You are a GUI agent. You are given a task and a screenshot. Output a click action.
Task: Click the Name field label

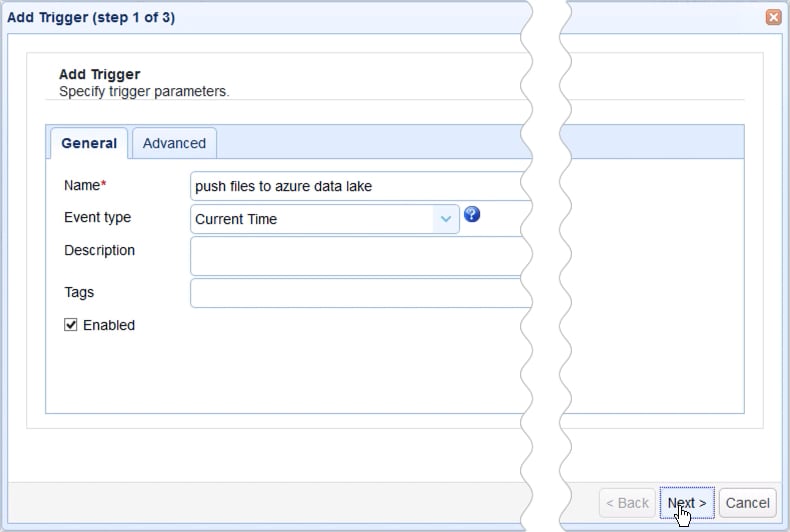tap(84, 185)
